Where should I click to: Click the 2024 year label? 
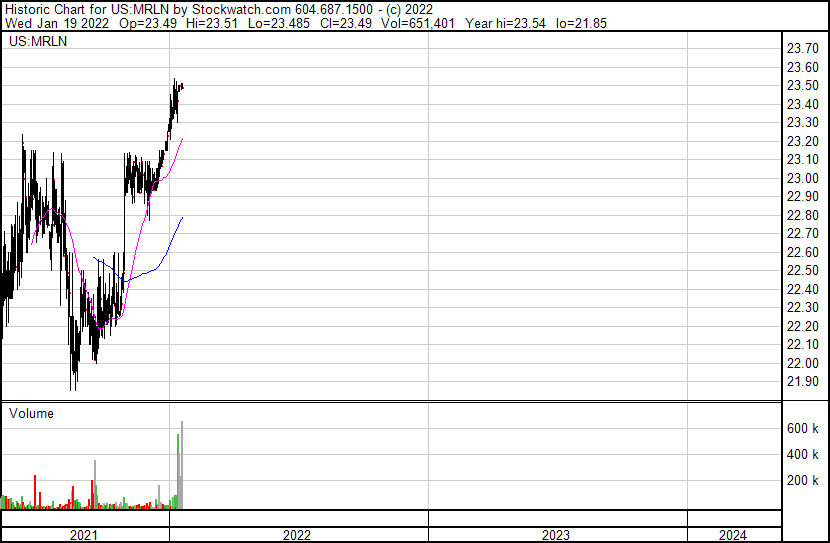click(x=732, y=534)
